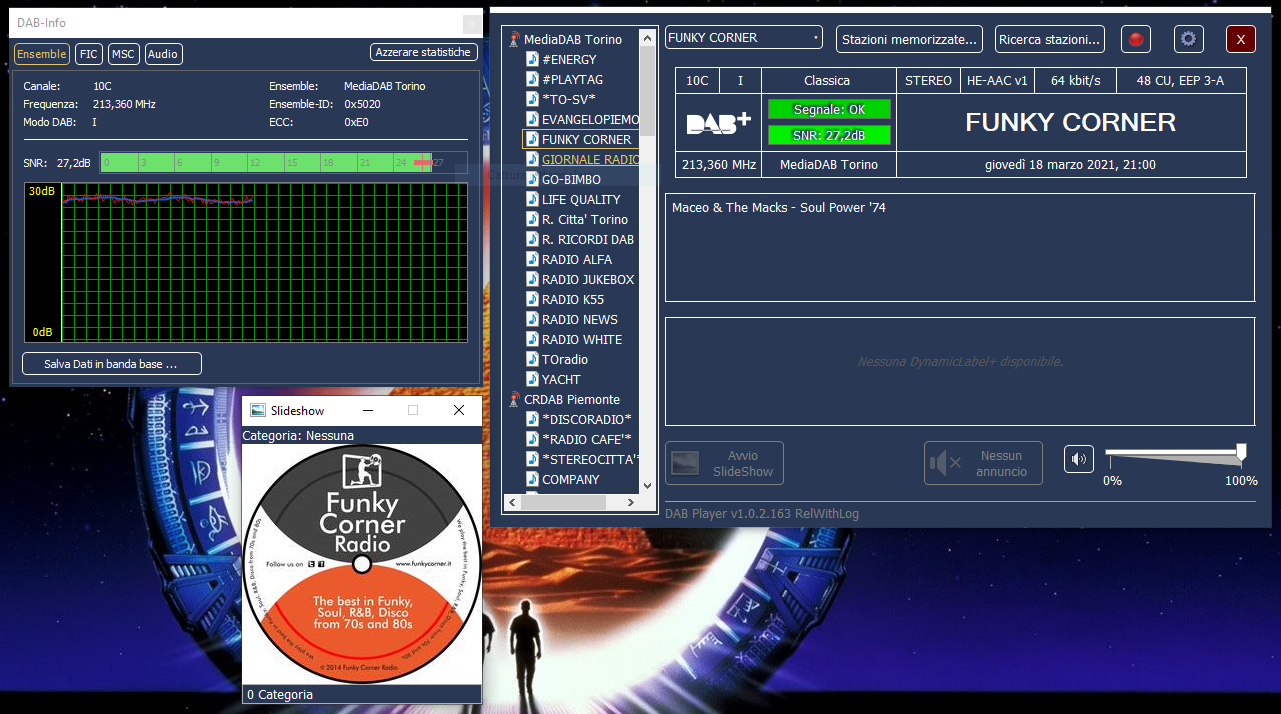
Task: Minimize the Slideshow window
Action: pyautogui.click(x=367, y=410)
